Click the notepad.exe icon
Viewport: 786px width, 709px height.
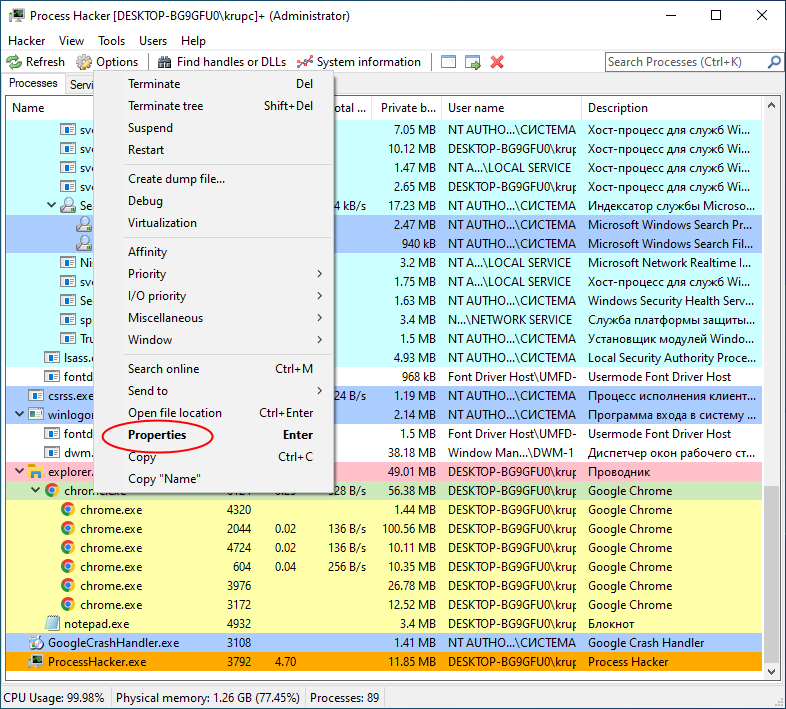point(52,623)
